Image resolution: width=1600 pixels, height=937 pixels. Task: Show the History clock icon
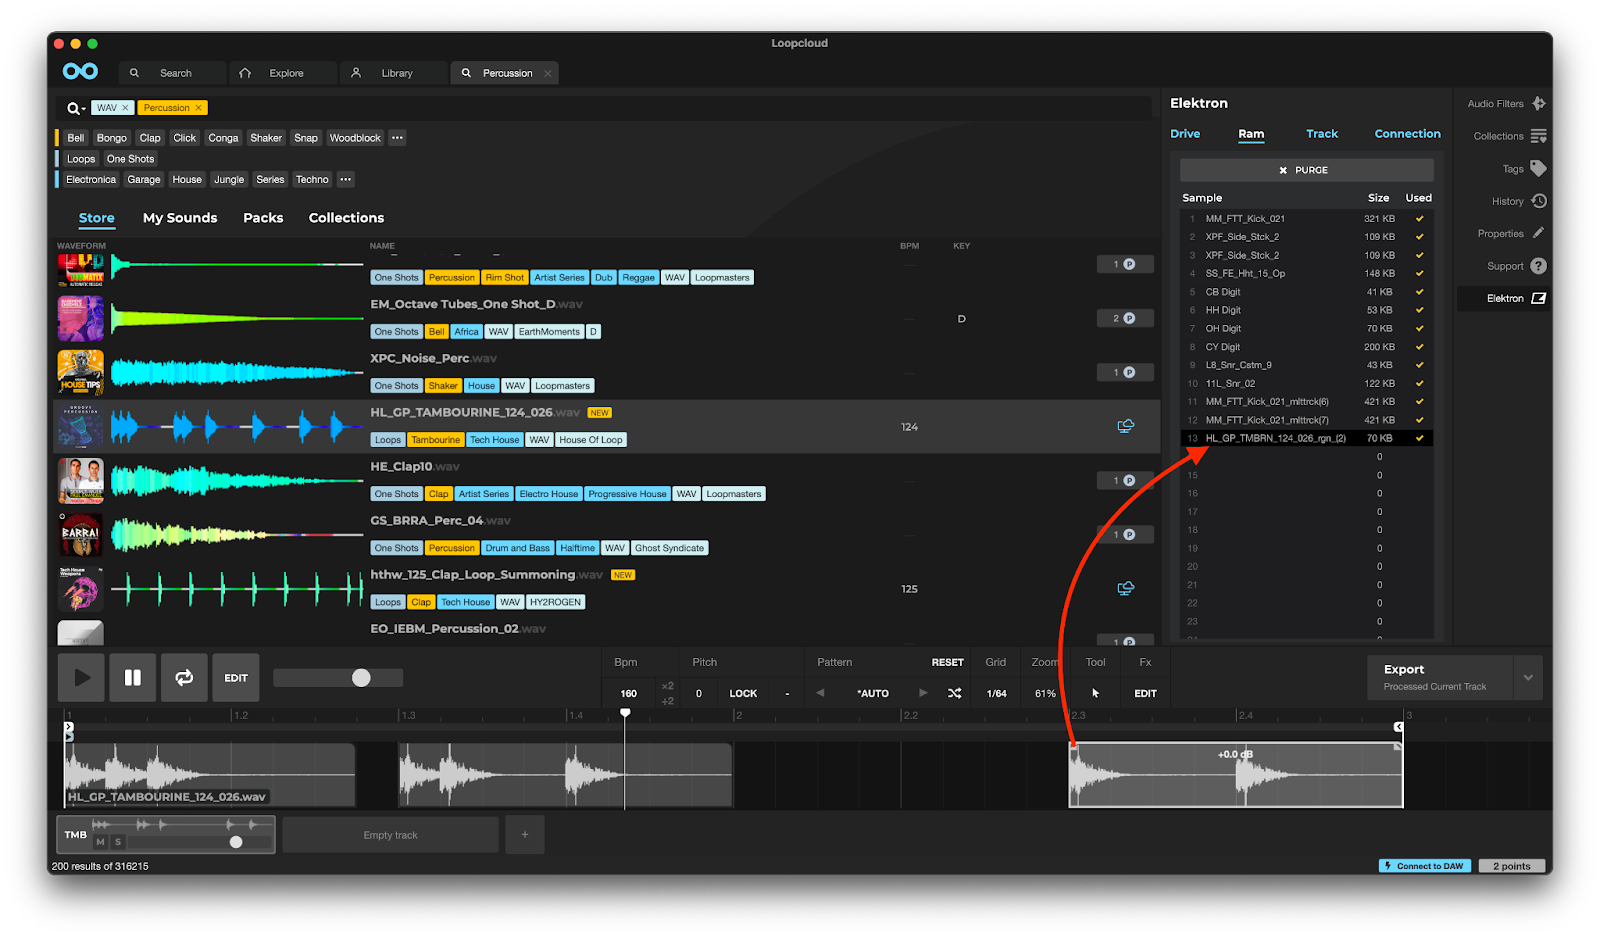click(x=1539, y=201)
